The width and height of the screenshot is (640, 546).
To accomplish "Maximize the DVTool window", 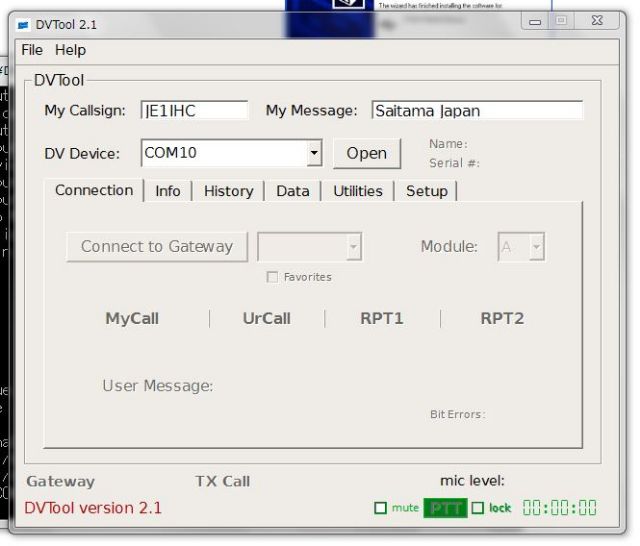I will pyautogui.click(x=561, y=21).
